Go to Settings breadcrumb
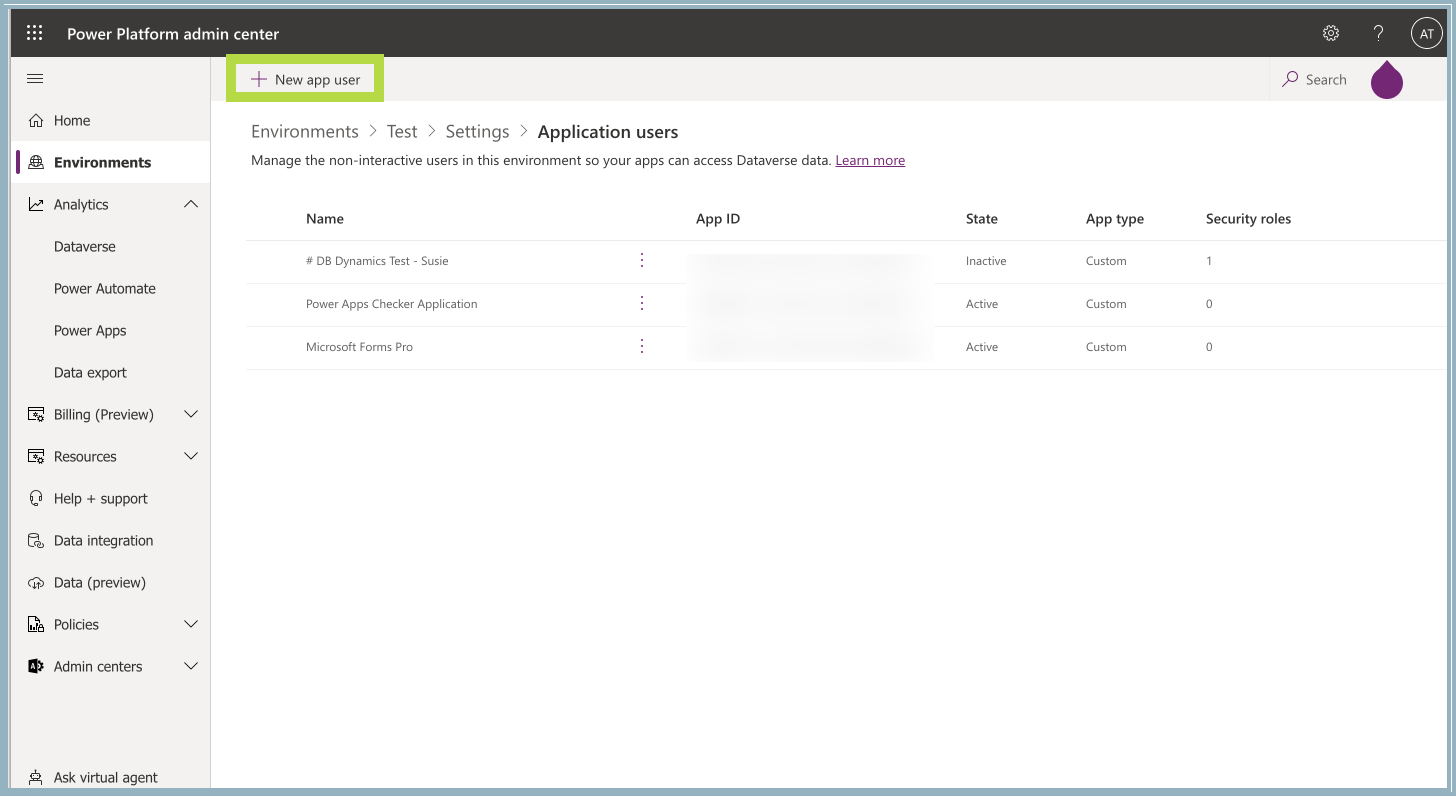 point(477,132)
